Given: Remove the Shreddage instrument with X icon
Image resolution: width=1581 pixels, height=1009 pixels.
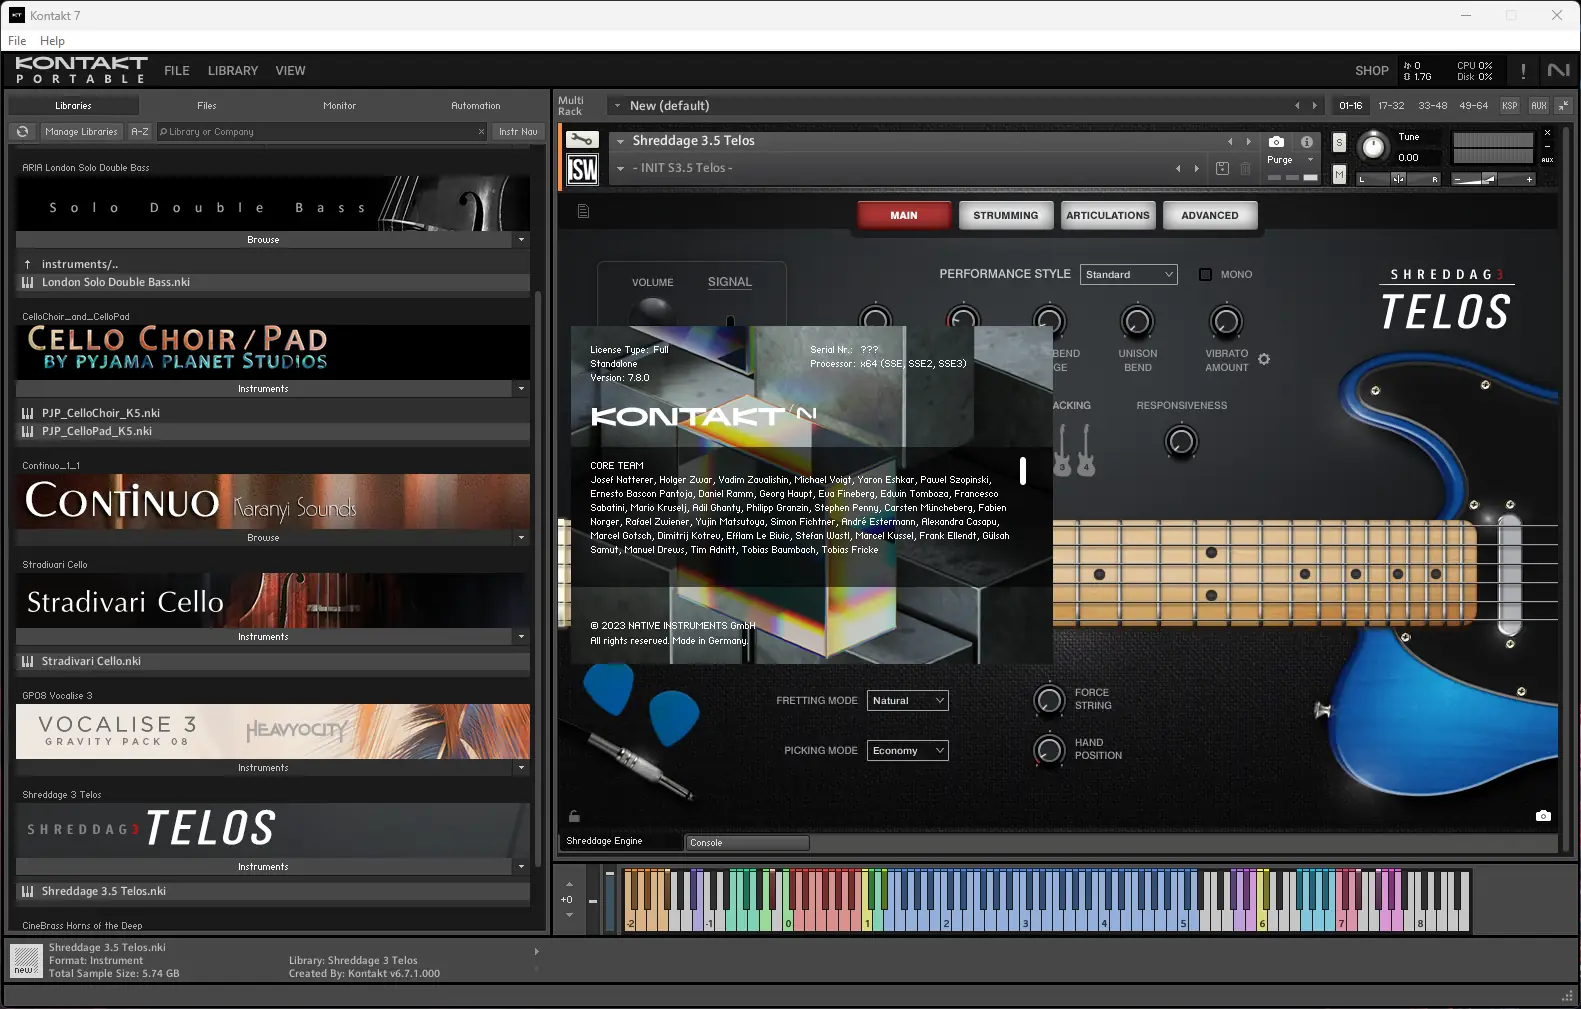Looking at the screenshot, I should pos(1547,133).
